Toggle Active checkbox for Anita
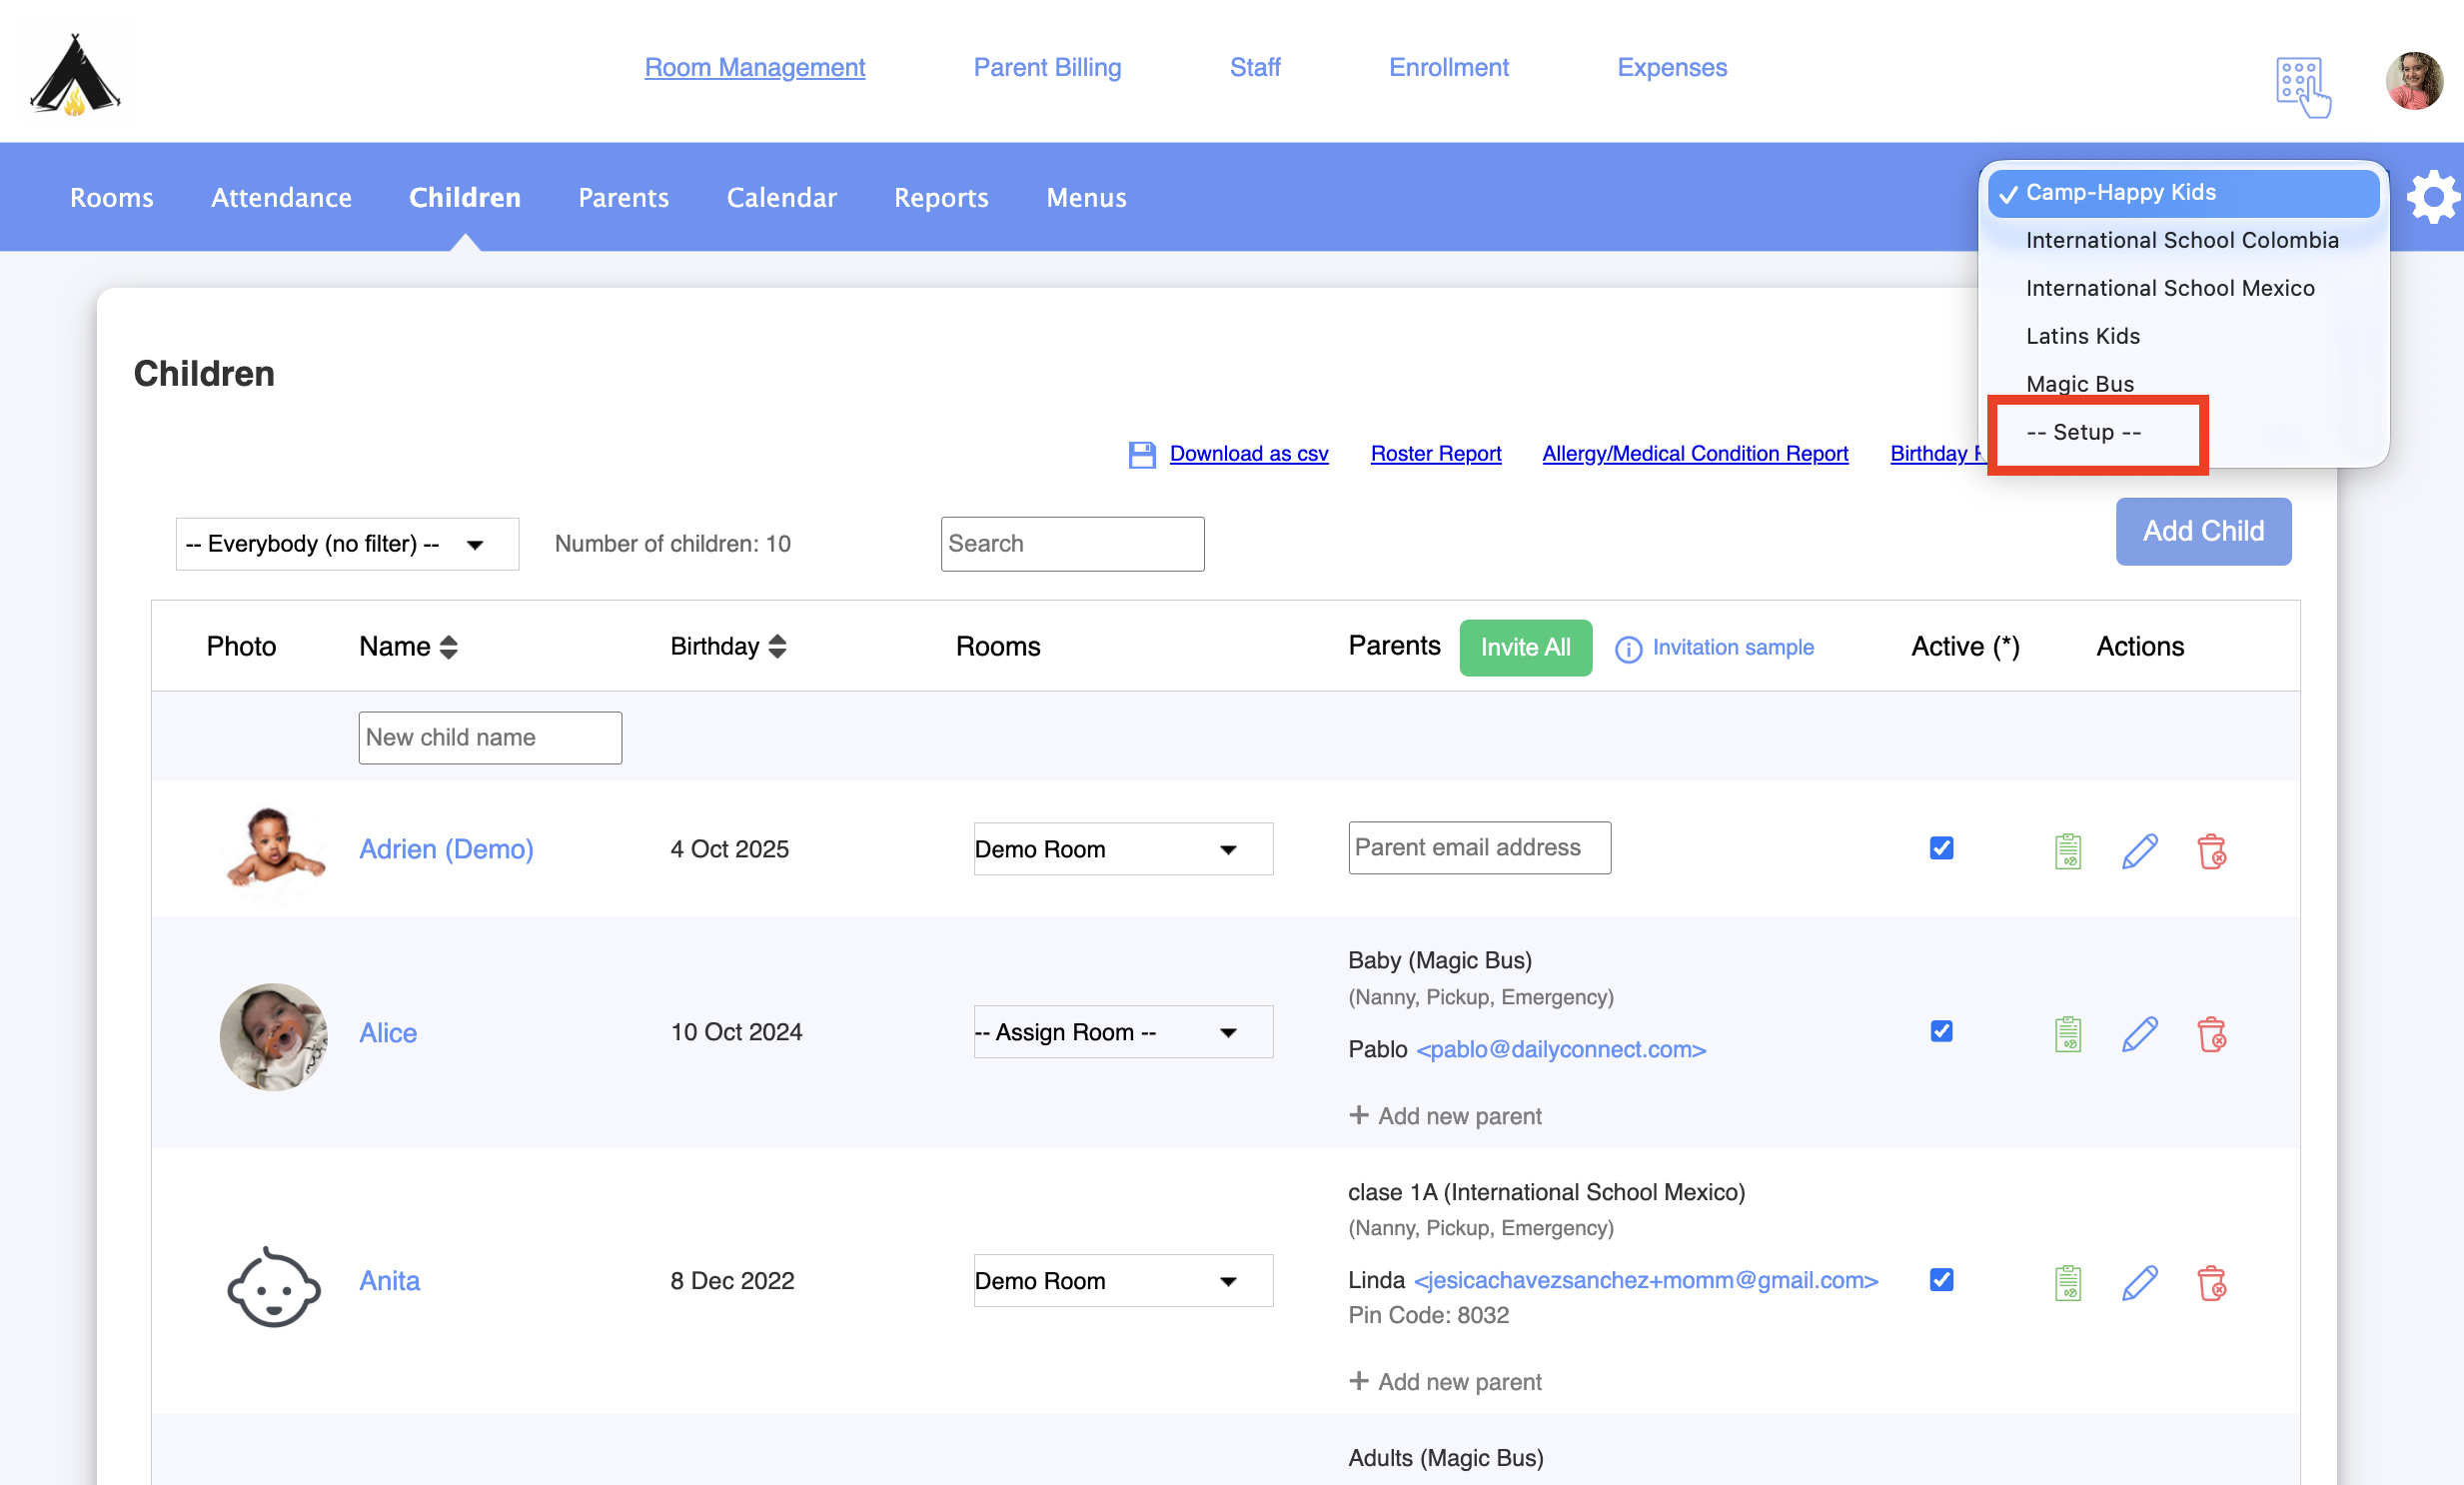Image resolution: width=2464 pixels, height=1485 pixels. 1941,1280
